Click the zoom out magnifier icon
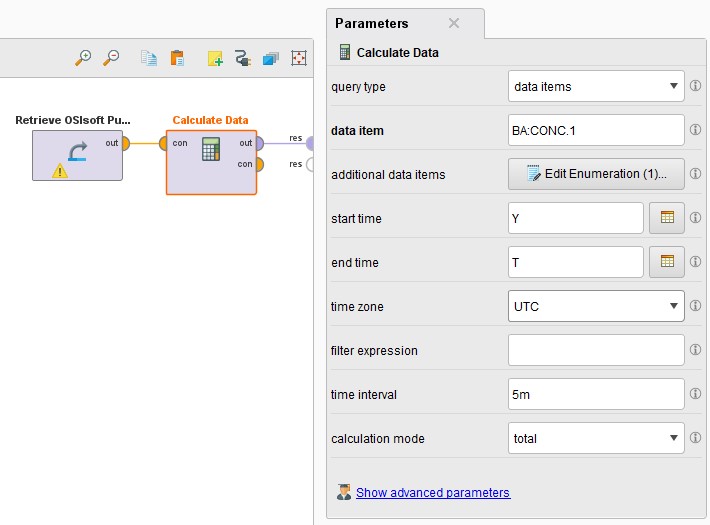 pos(111,58)
